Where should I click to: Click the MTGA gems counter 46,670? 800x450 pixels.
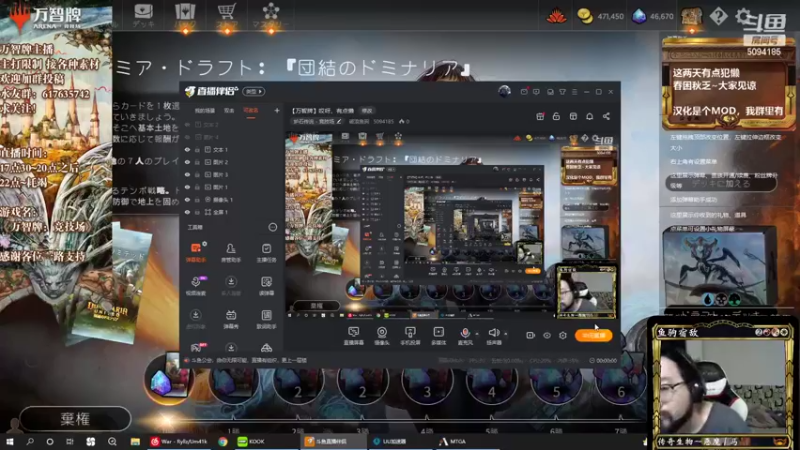tap(653, 16)
